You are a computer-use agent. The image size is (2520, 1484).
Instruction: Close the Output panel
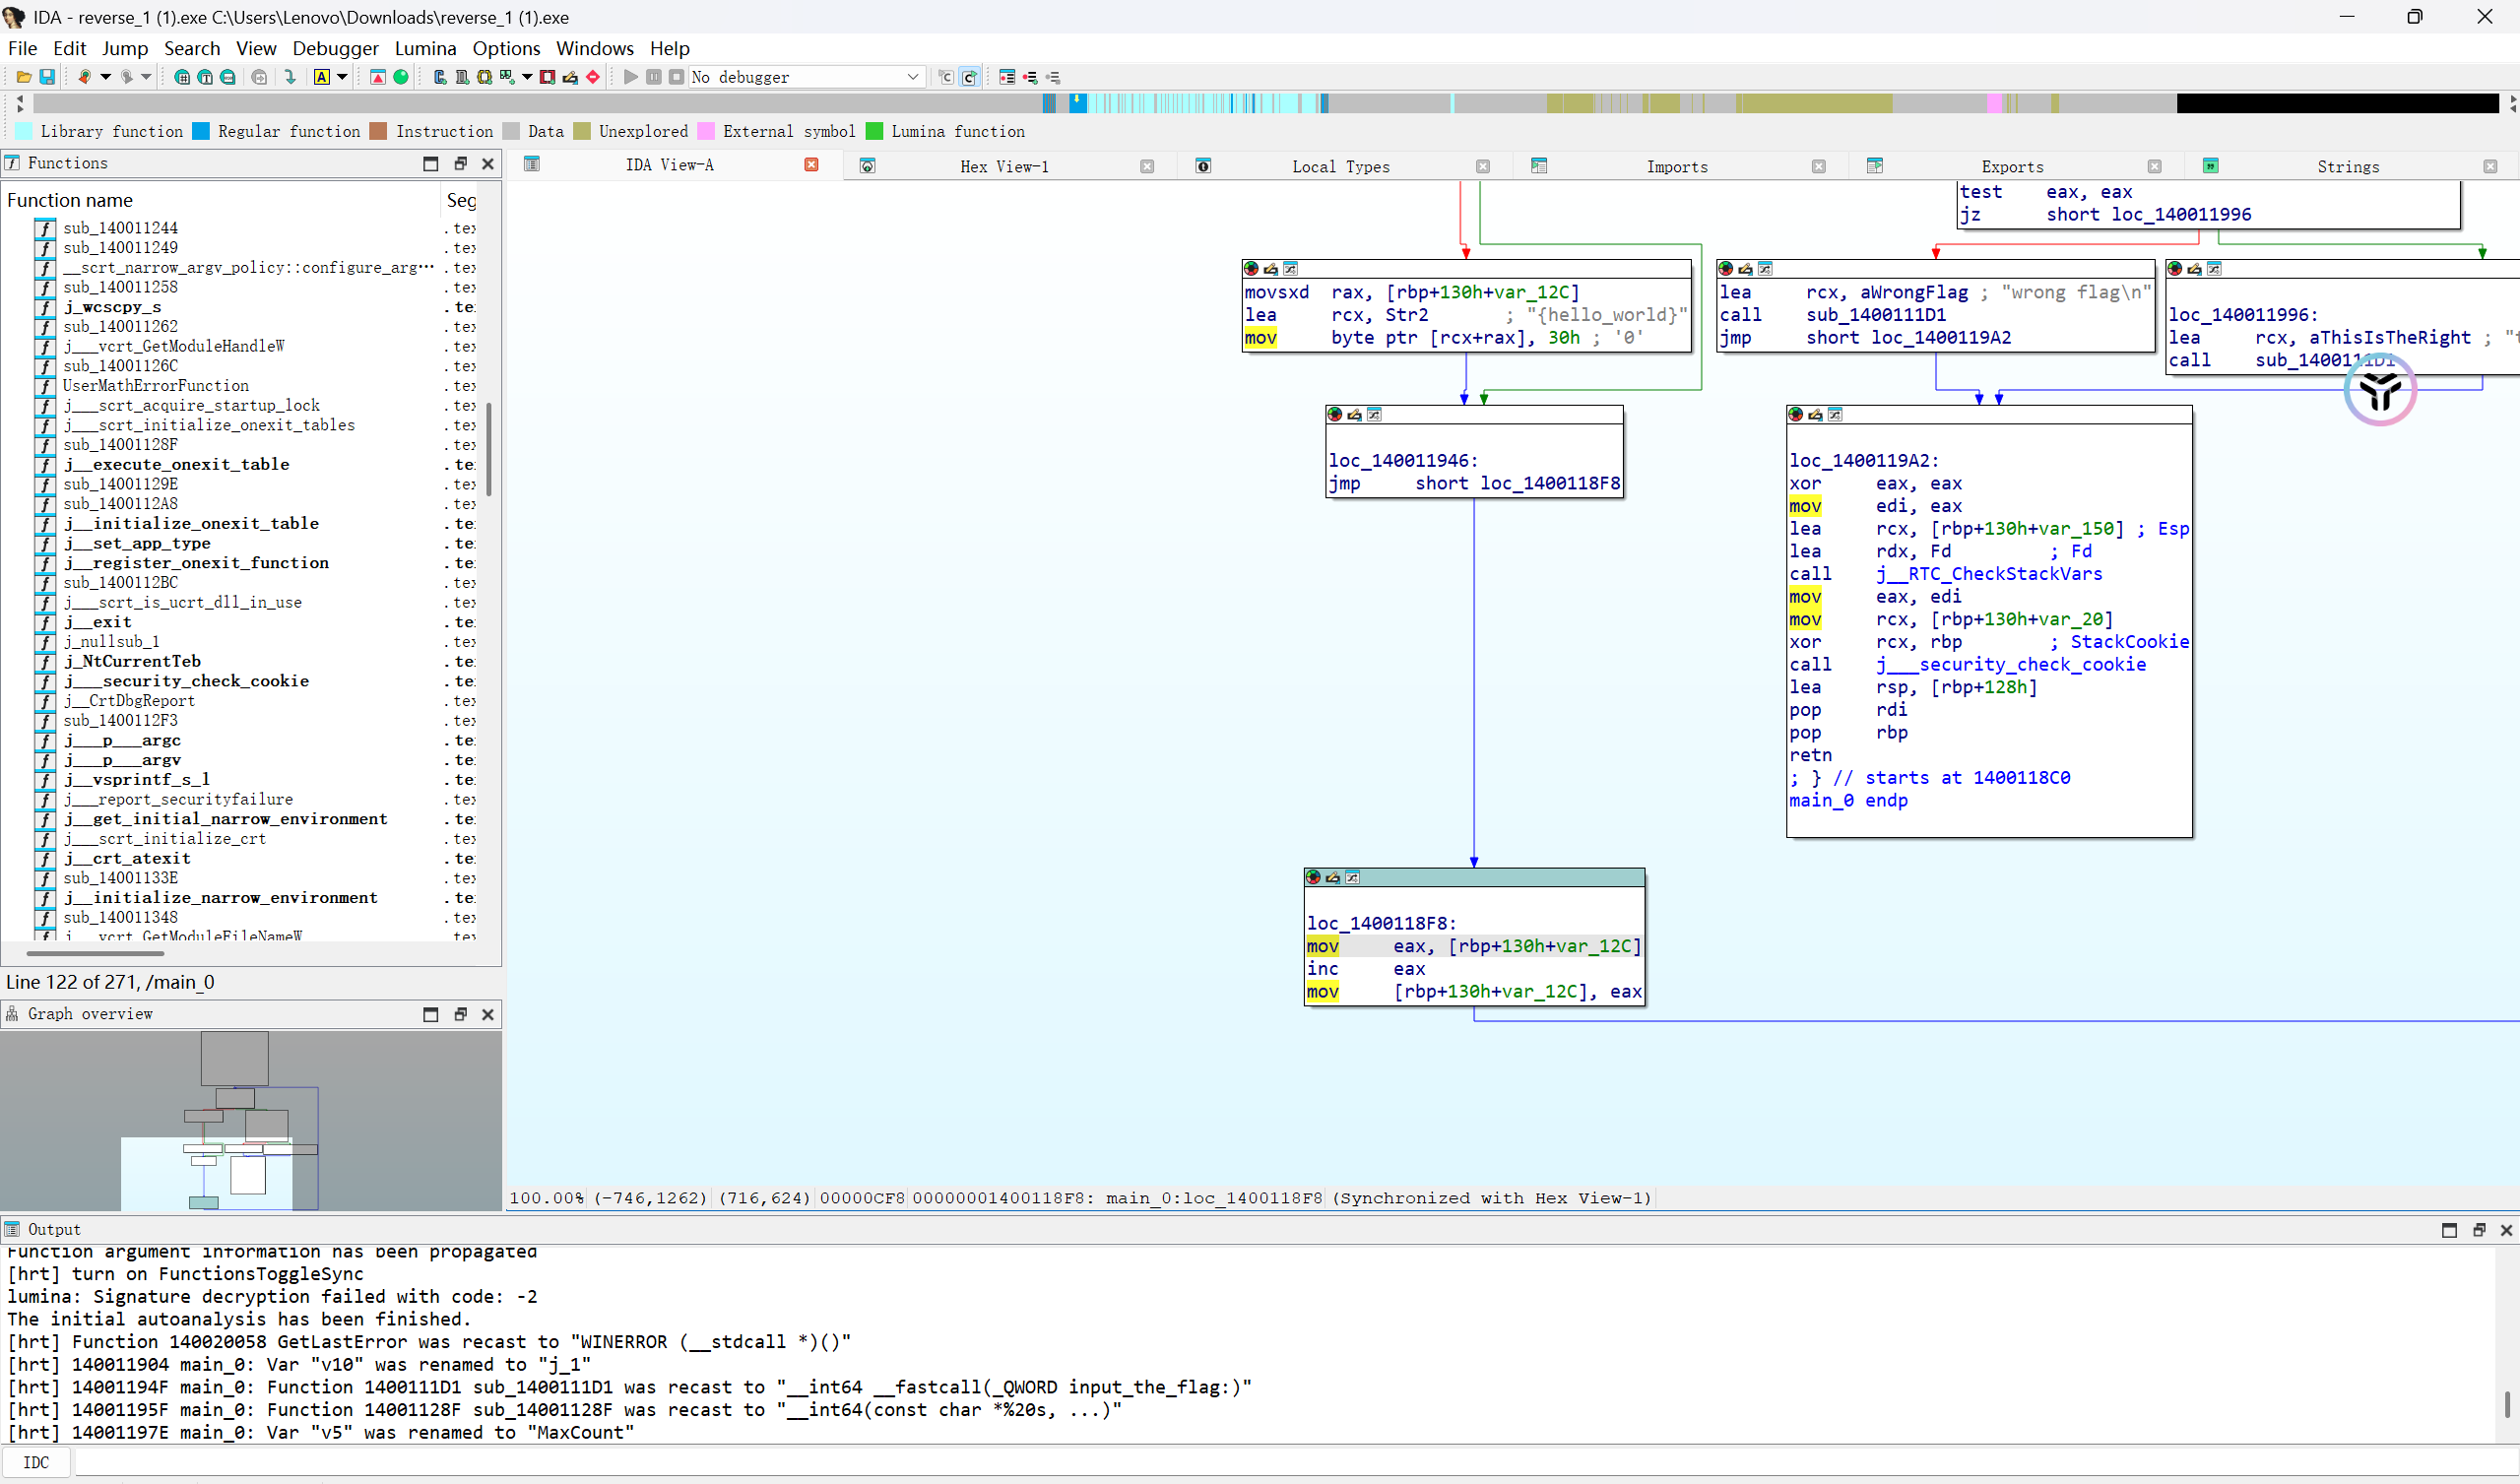click(x=2506, y=1230)
